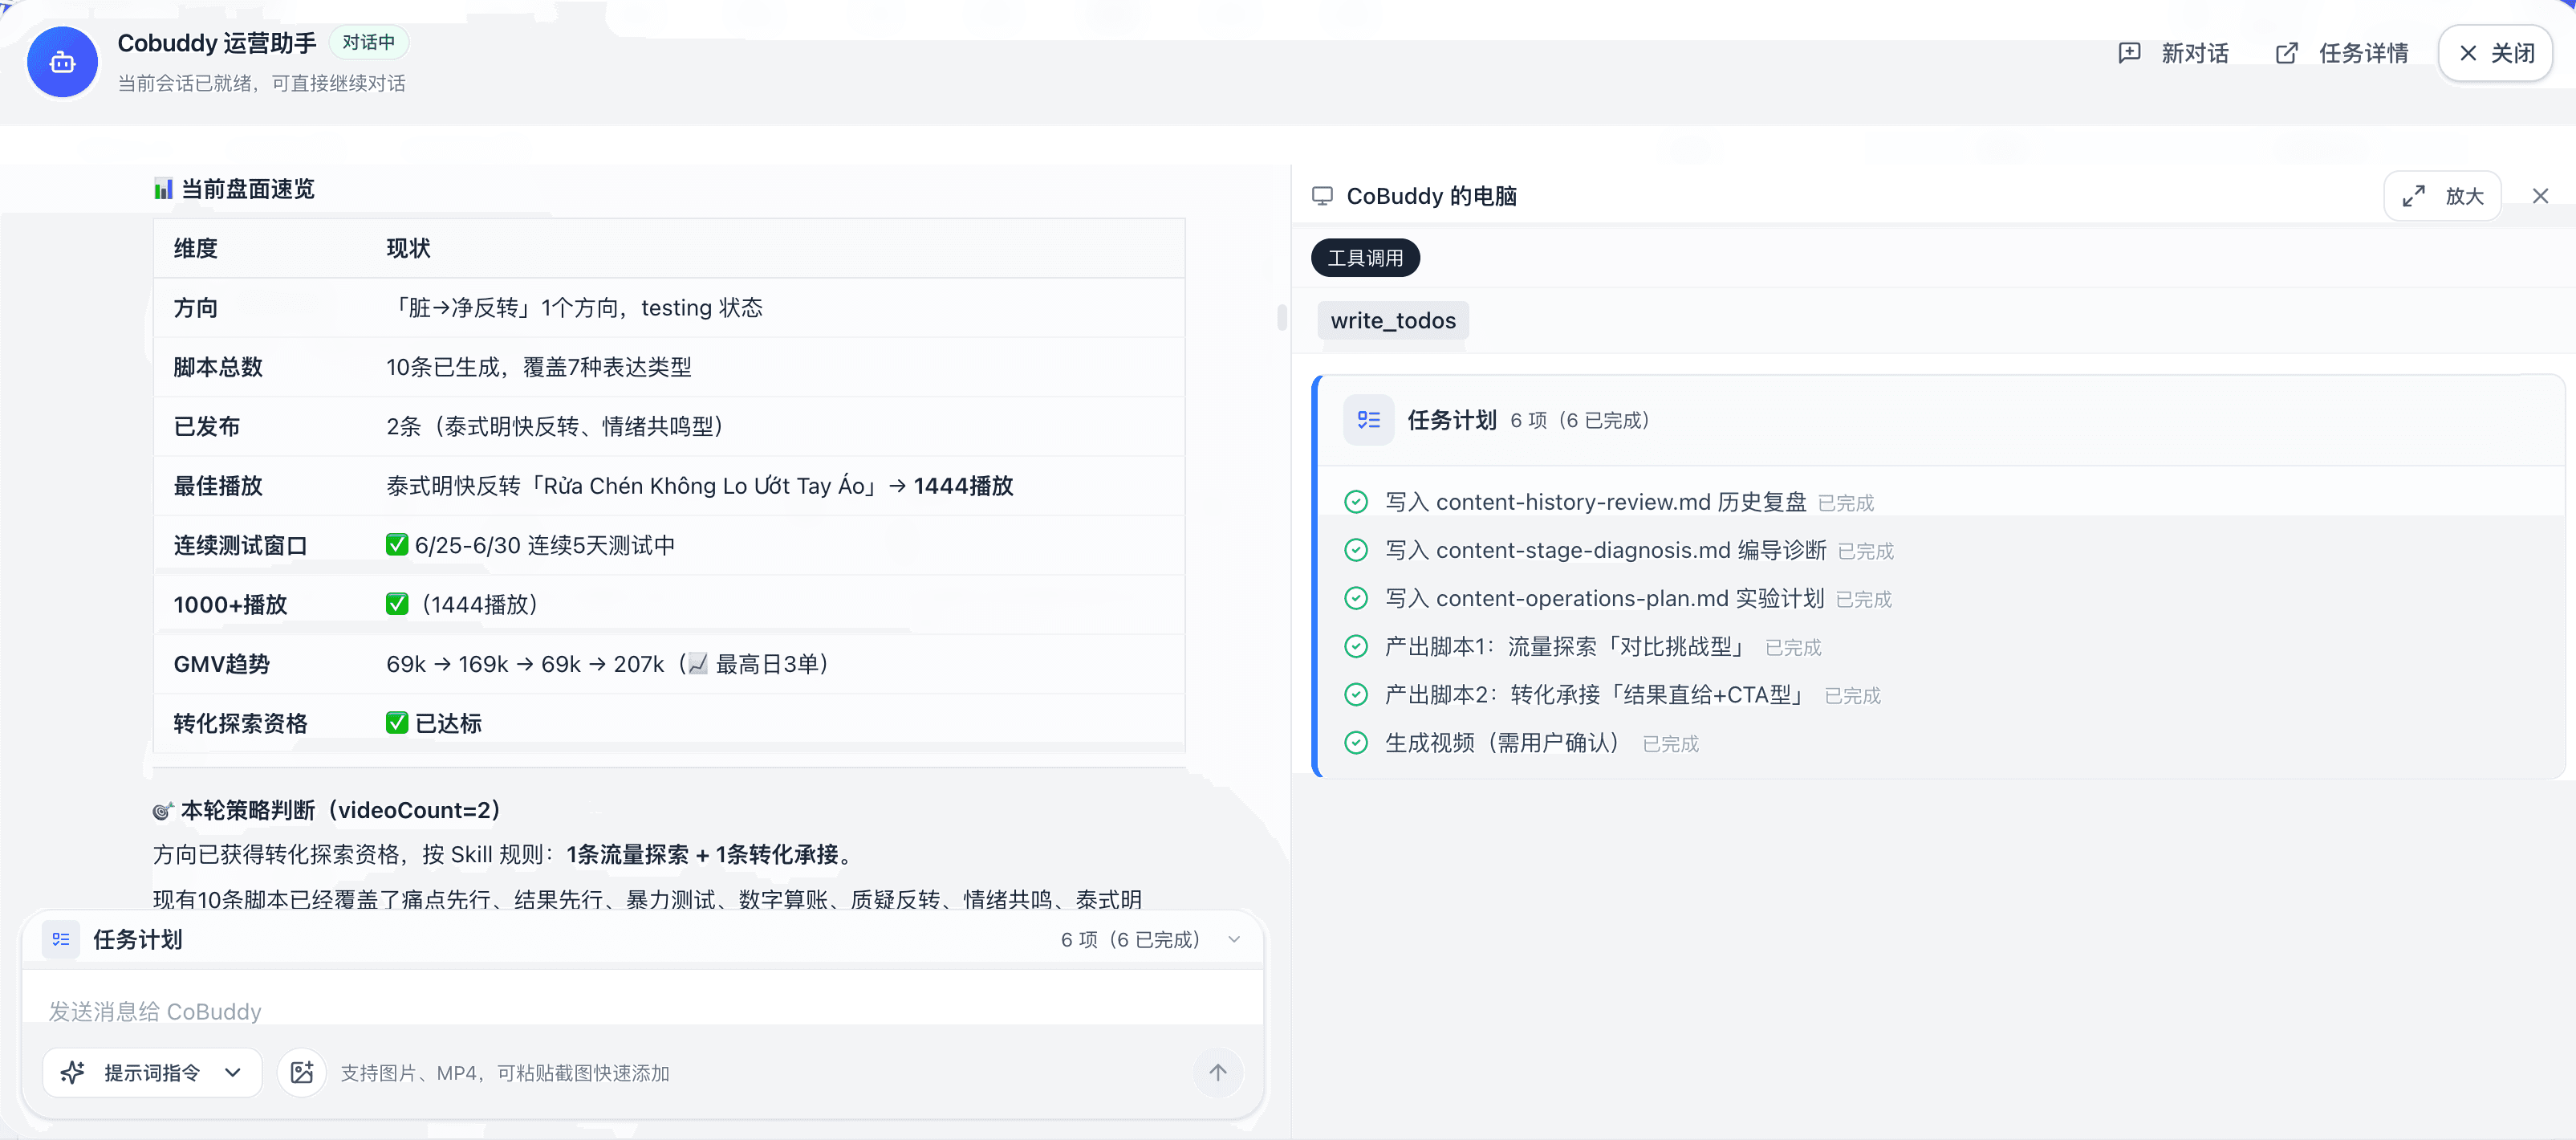Click the 任务计划 heading in right panel
This screenshot has height=1140, width=2576.
click(x=1452, y=420)
